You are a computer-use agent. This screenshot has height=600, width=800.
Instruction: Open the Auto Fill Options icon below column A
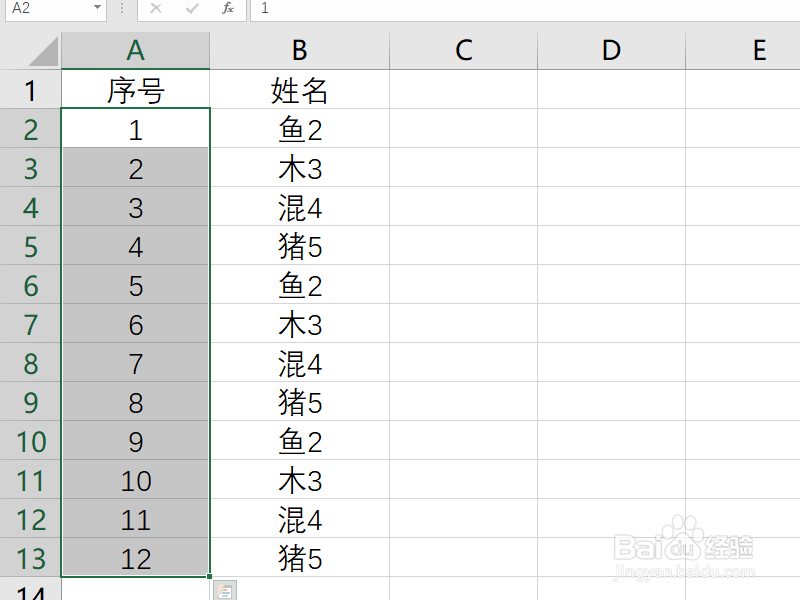(225, 590)
